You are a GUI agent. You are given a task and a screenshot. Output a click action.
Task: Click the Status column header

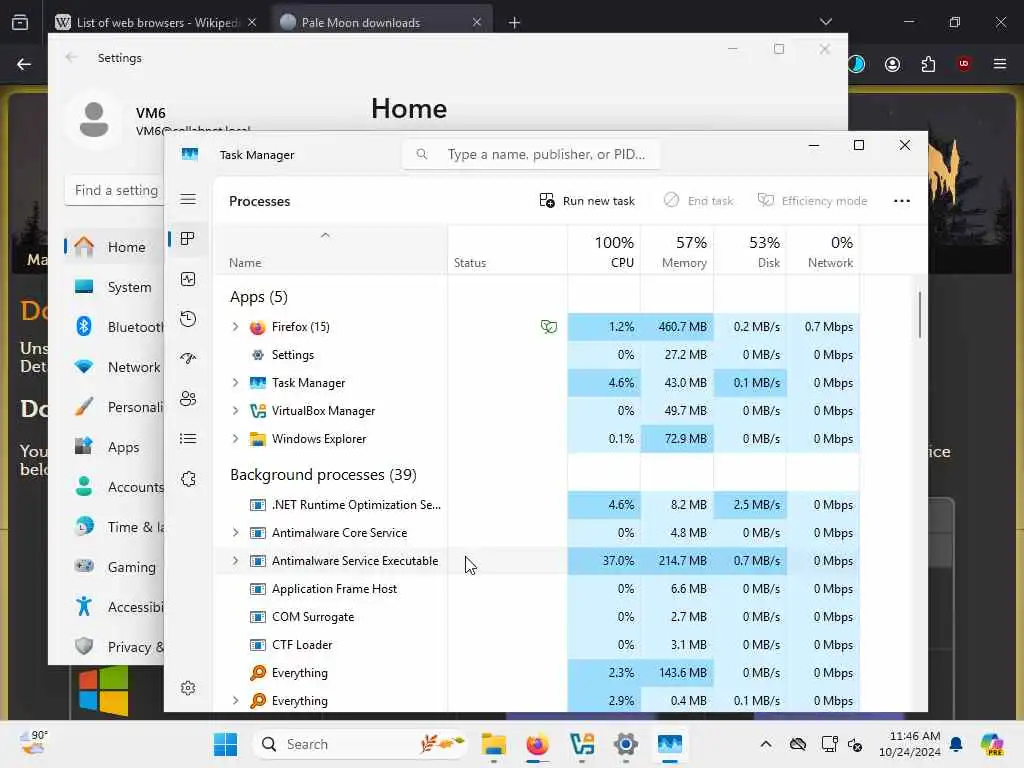[507, 250]
